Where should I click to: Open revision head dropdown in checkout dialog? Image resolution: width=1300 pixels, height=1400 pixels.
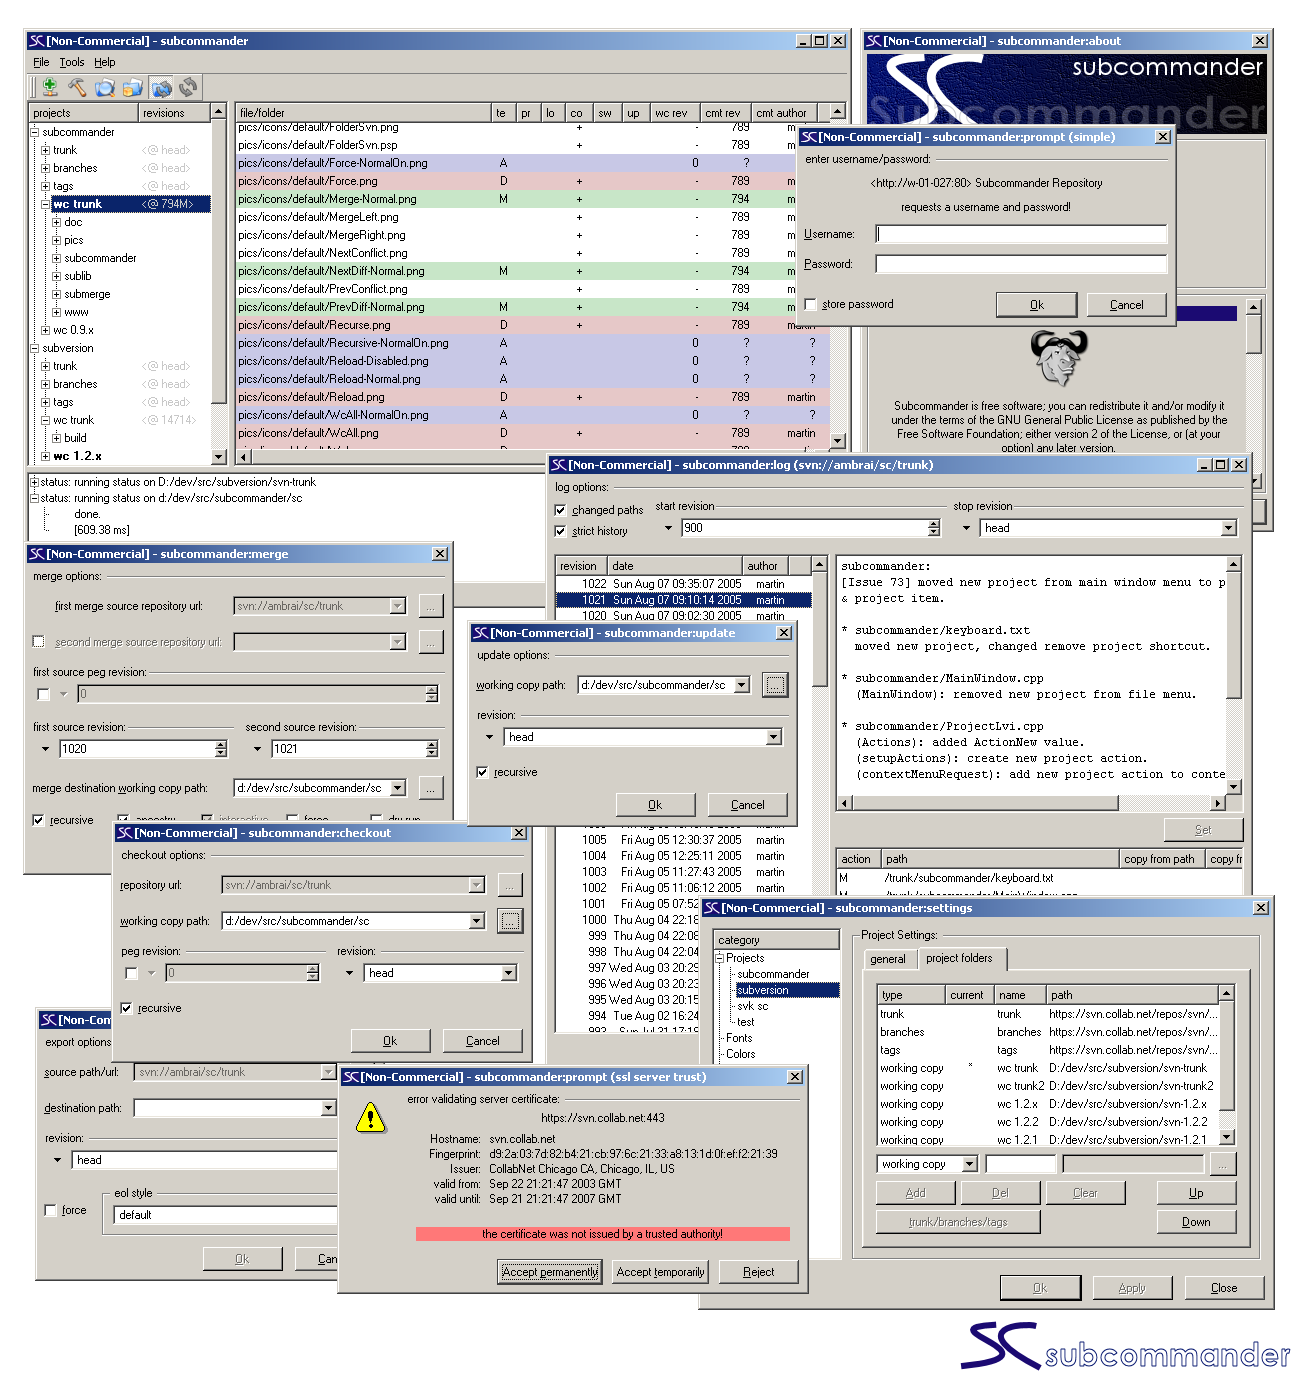(509, 973)
